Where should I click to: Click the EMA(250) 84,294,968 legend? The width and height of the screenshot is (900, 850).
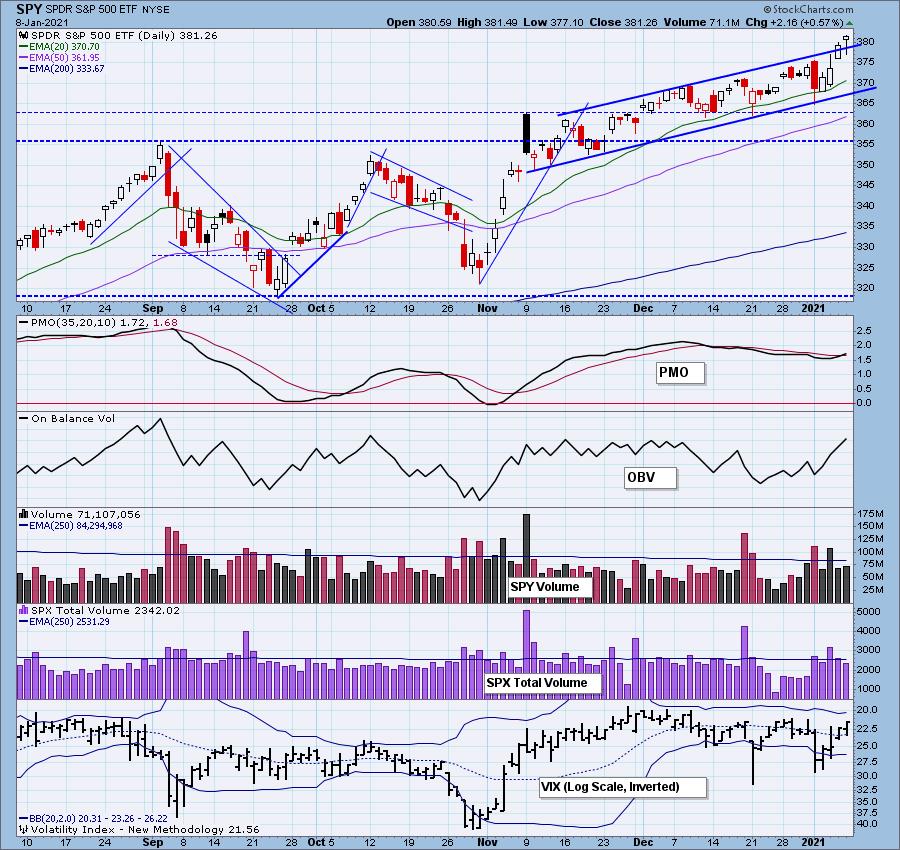(x=71, y=525)
